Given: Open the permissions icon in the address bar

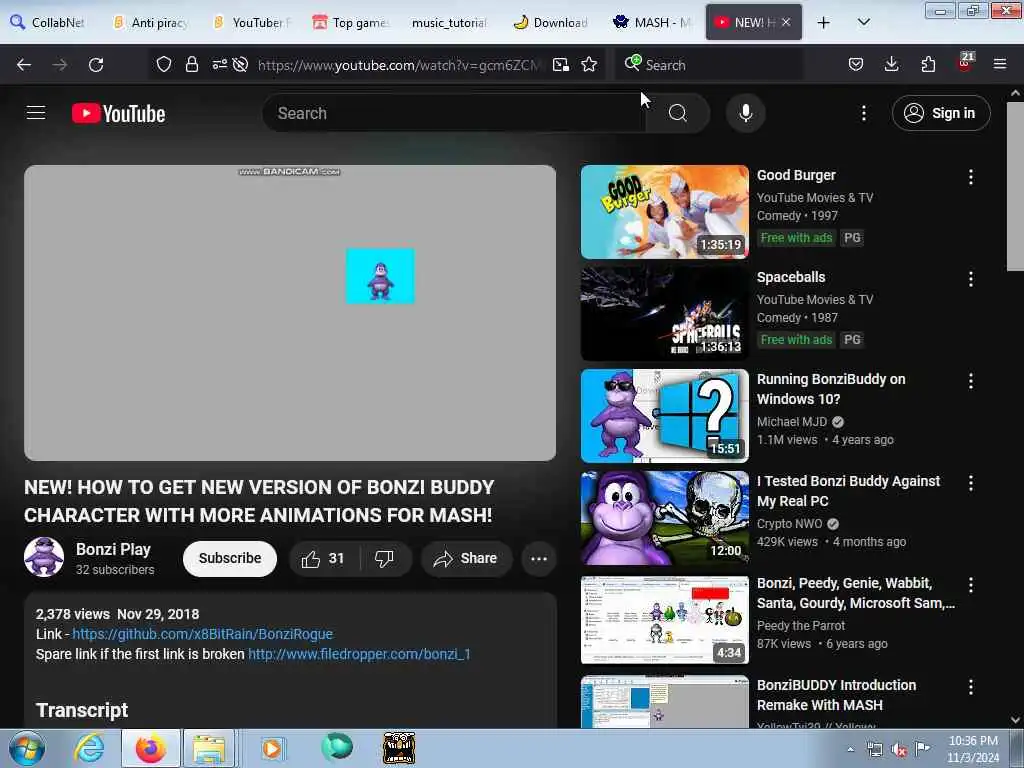Looking at the screenshot, I should point(219,64).
